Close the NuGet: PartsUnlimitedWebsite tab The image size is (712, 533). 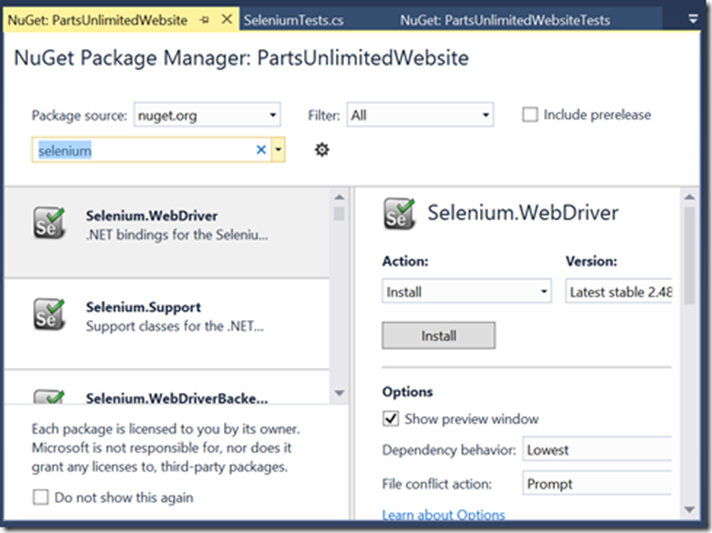point(227,19)
